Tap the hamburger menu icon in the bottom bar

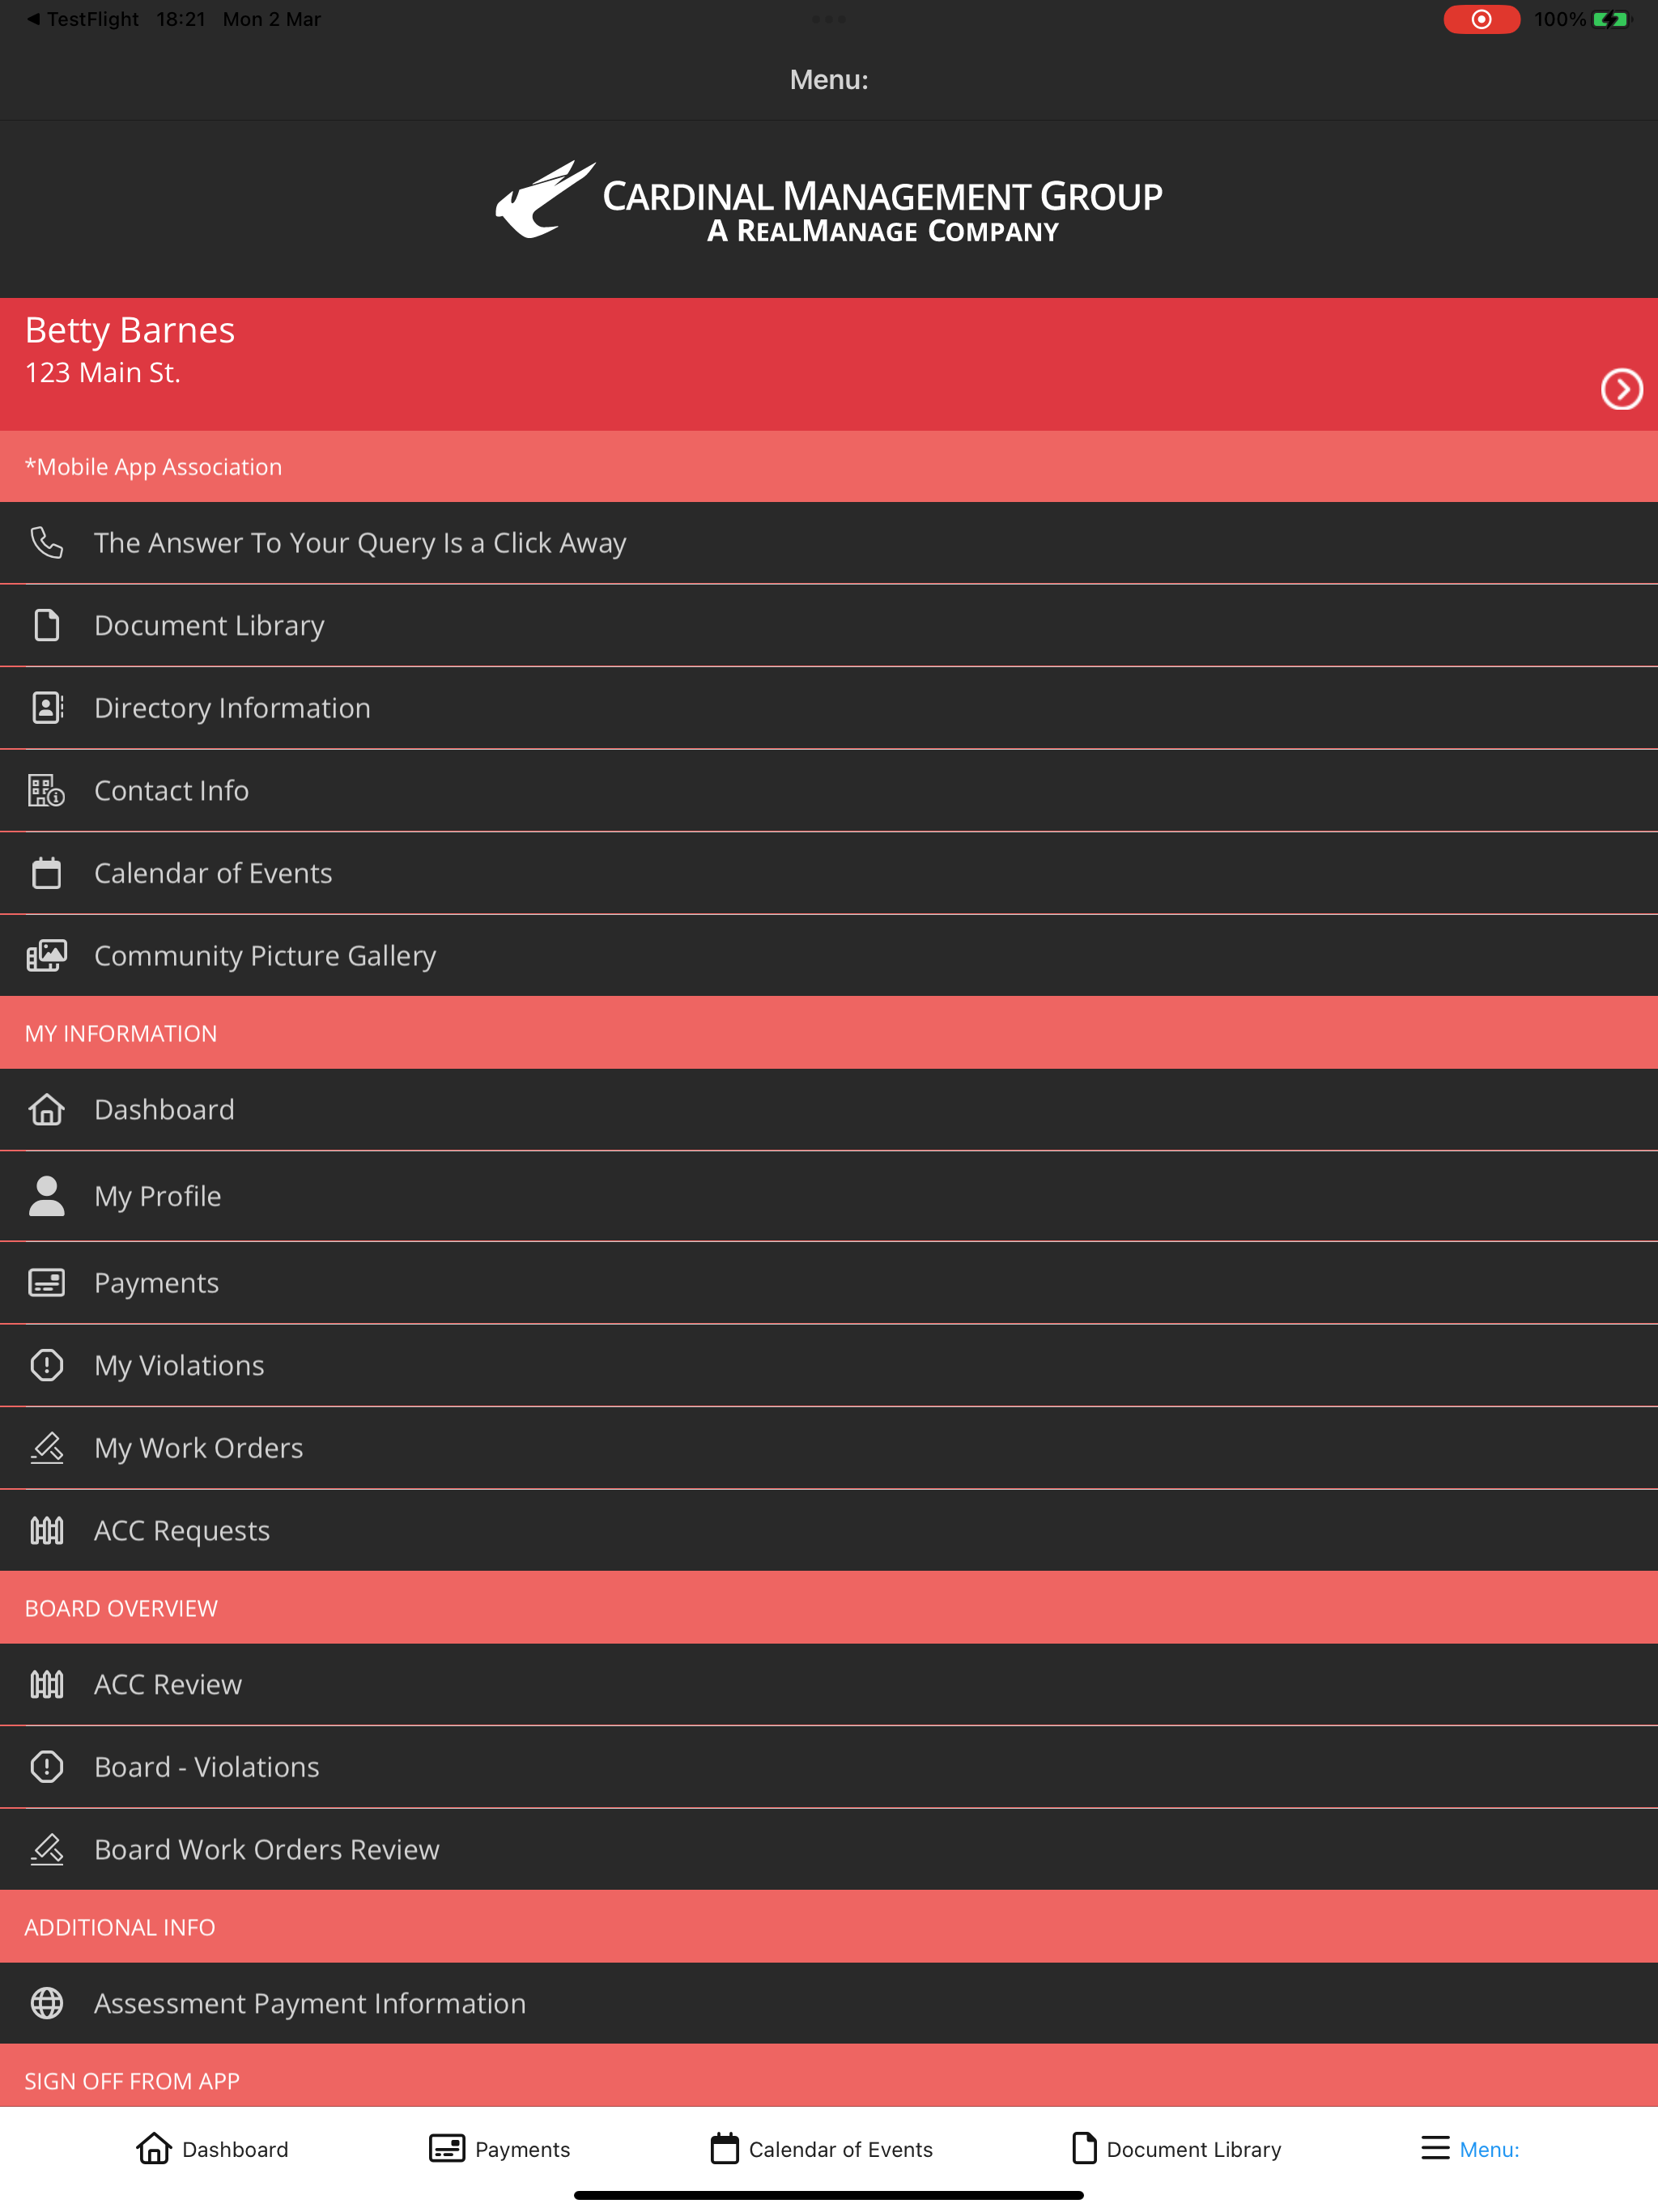(x=1435, y=2148)
